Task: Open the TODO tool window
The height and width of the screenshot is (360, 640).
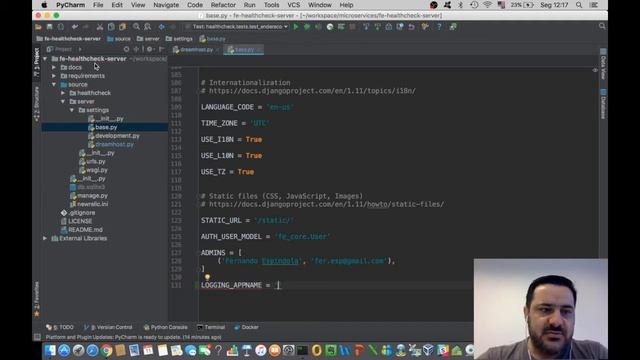Action: [60, 327]
